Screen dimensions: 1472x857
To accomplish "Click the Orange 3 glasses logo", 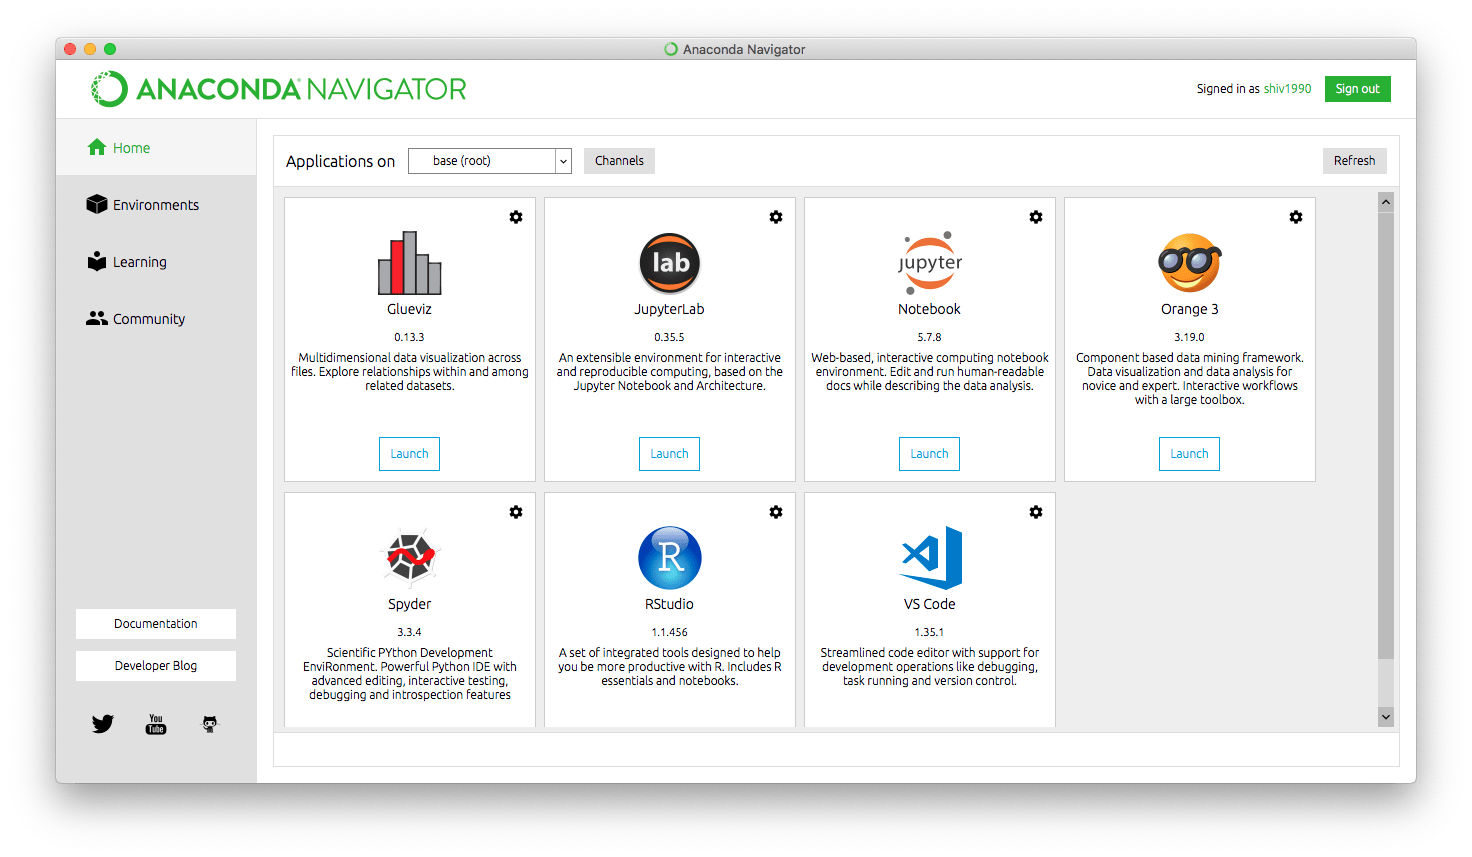I will (x=1190, y=263).
